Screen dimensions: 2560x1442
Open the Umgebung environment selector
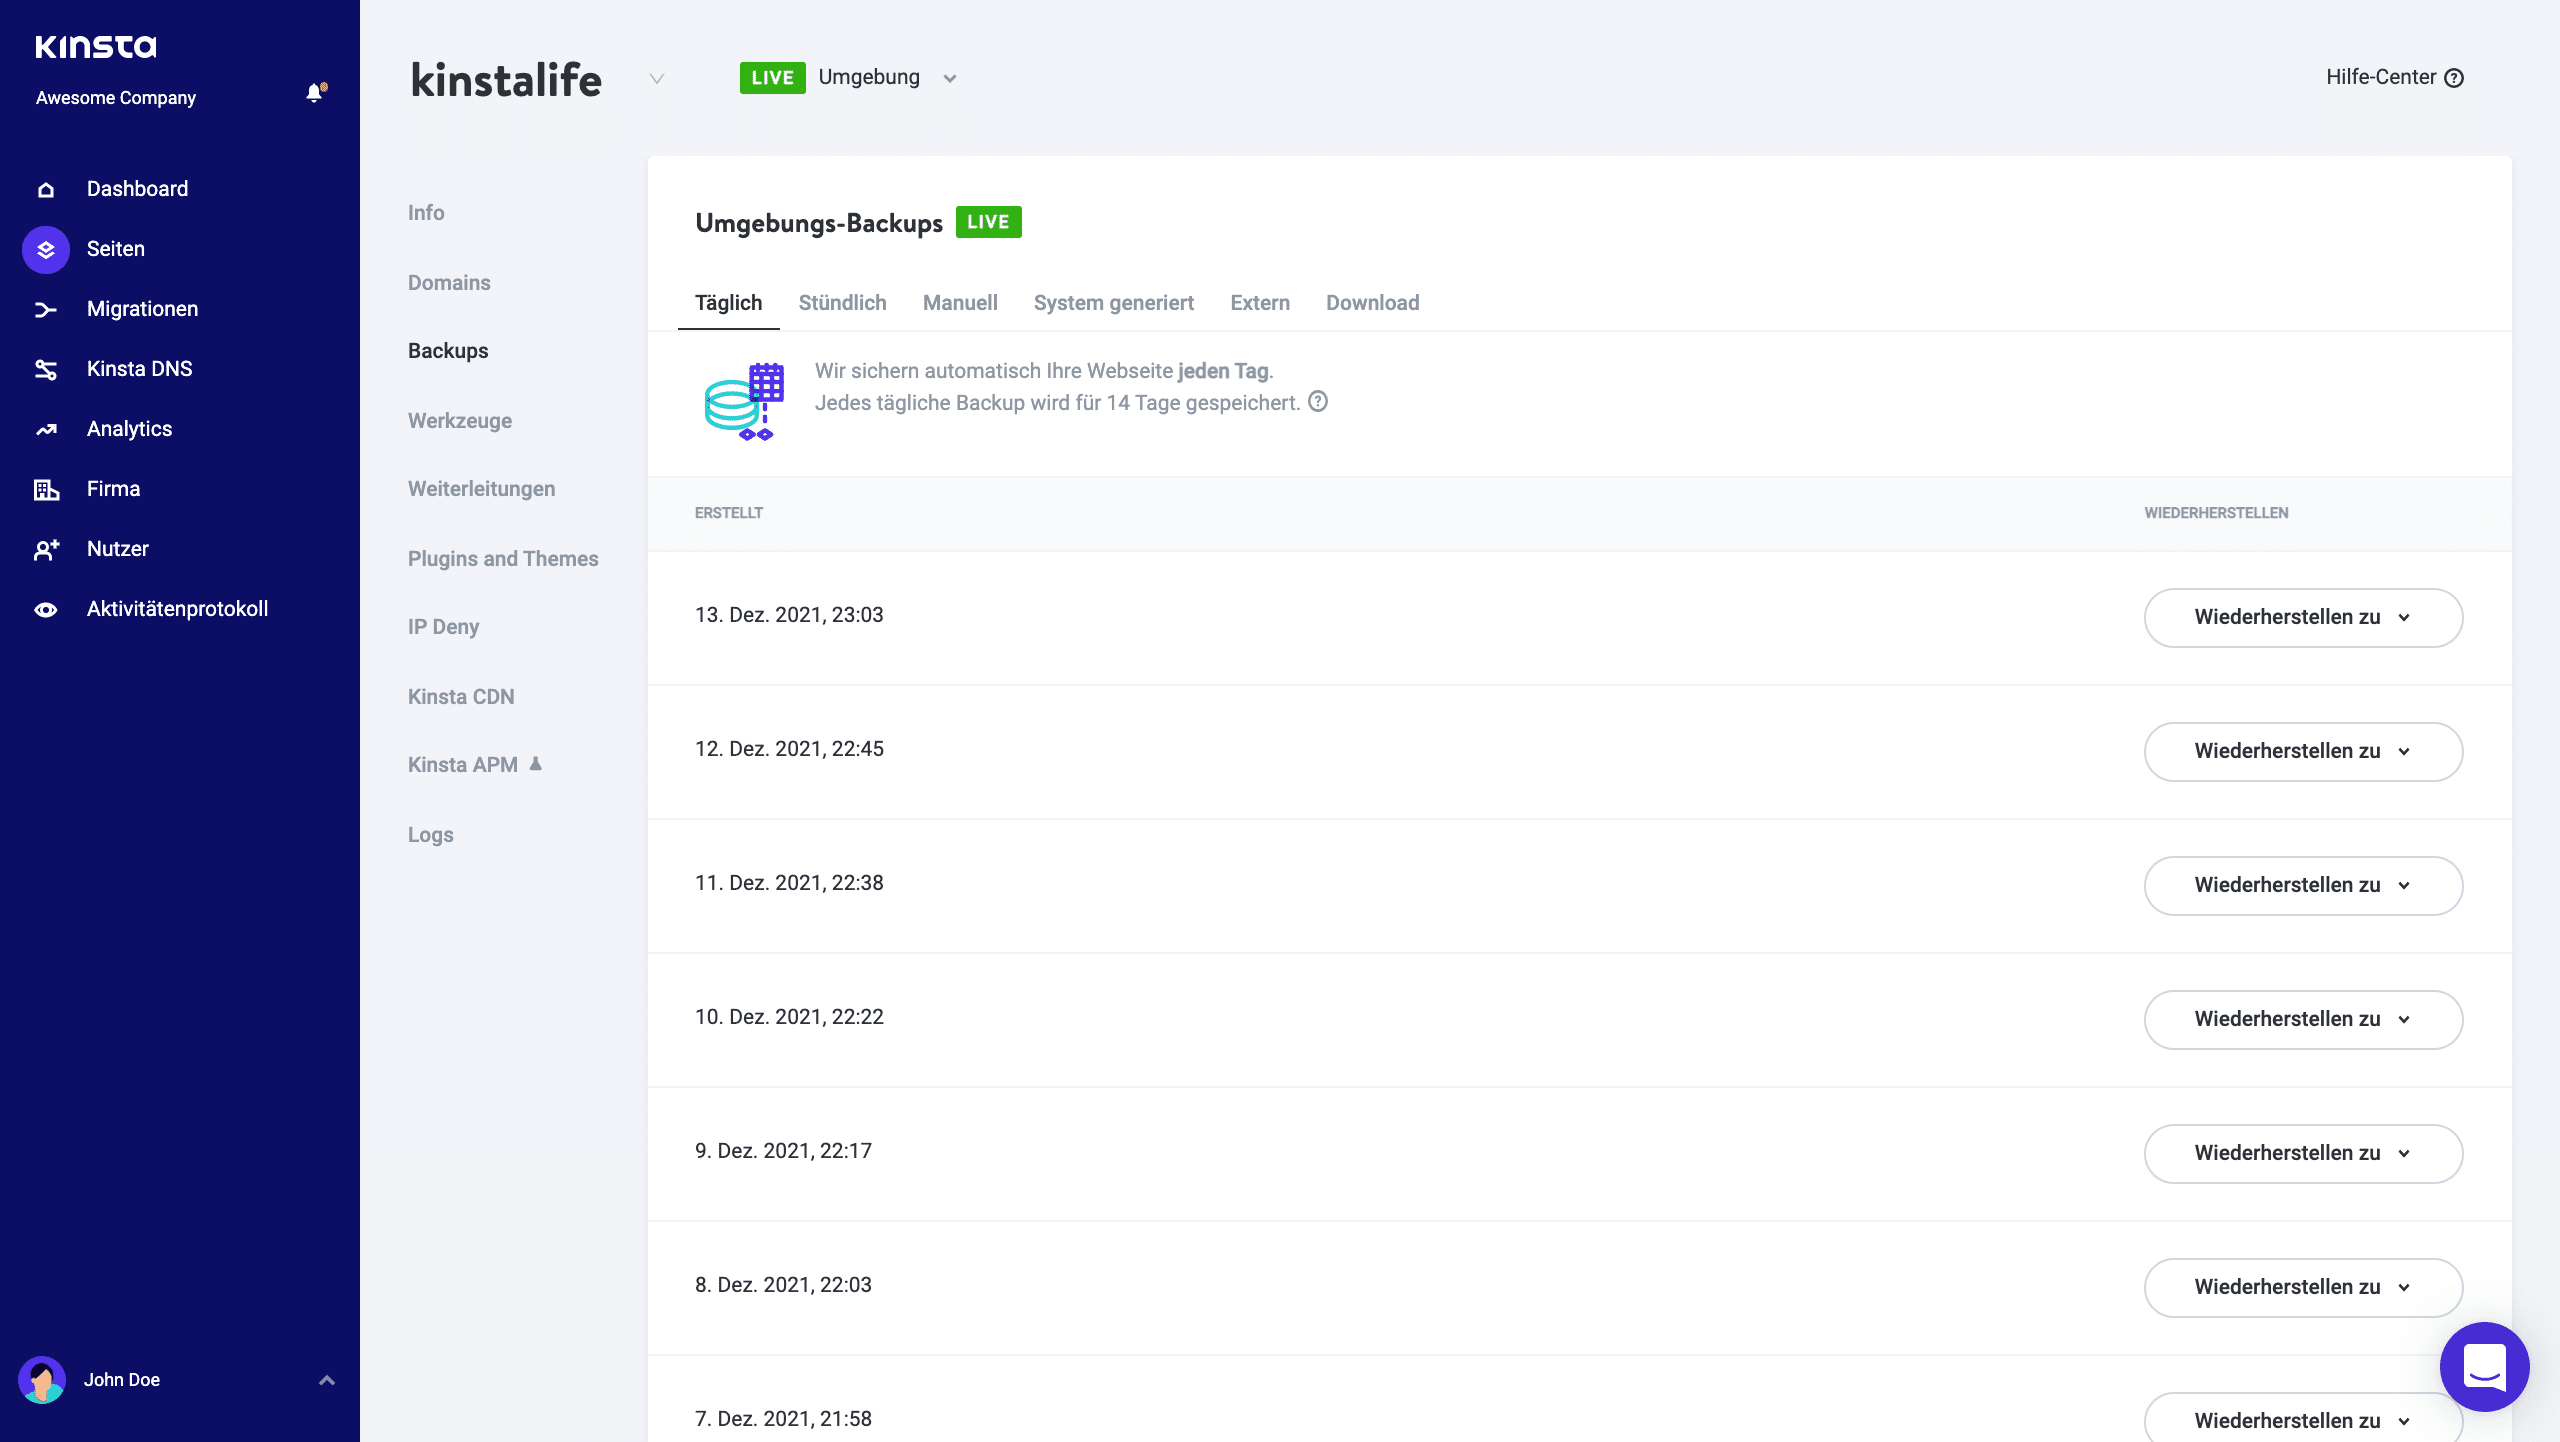[x=949, y=78]
